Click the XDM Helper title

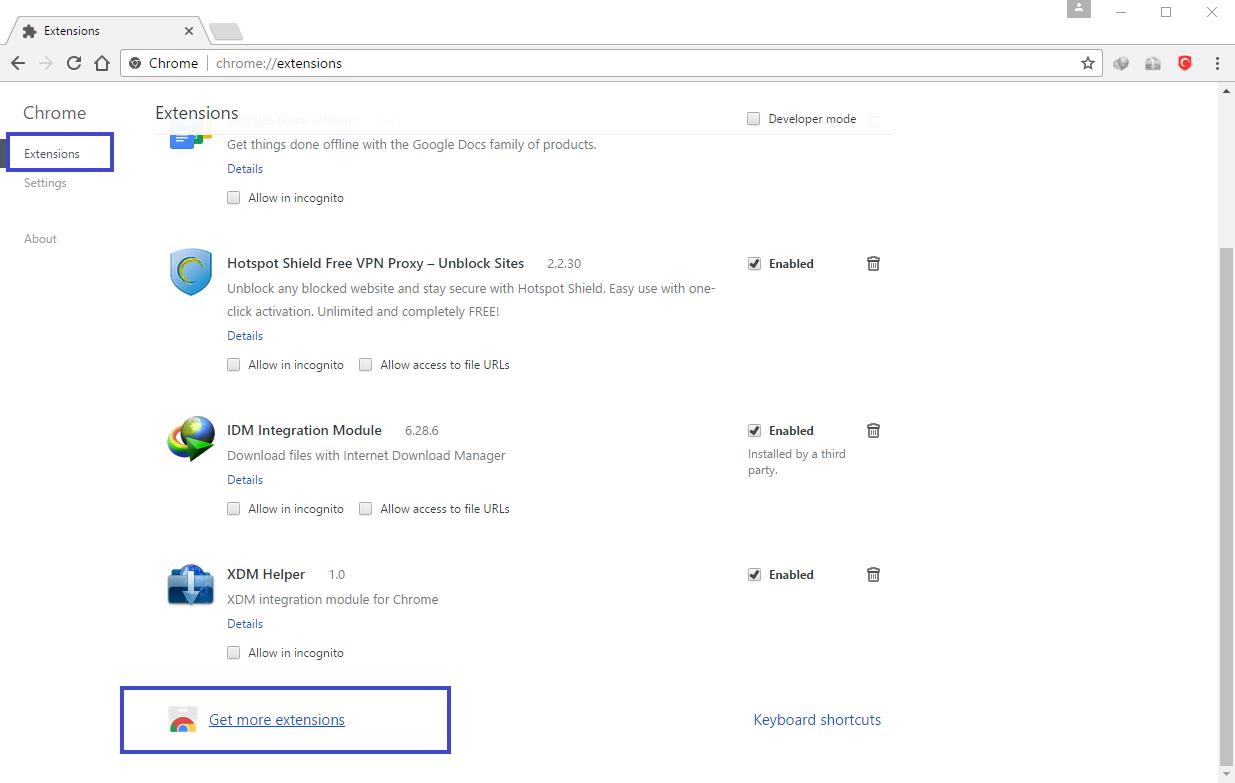click(x=266, y=574)
